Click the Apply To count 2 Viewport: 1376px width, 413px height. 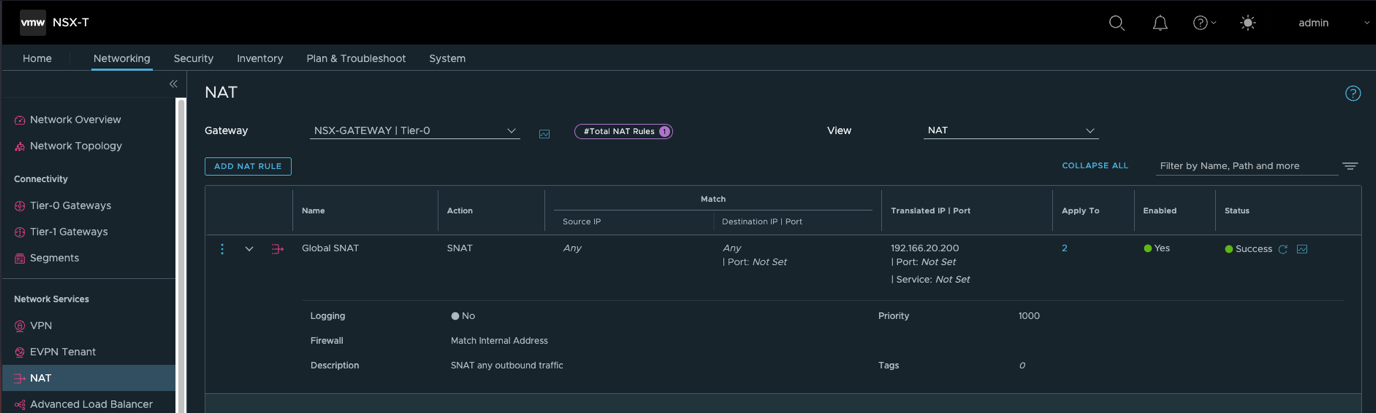pyautogui.click(x=1064, y=248)
